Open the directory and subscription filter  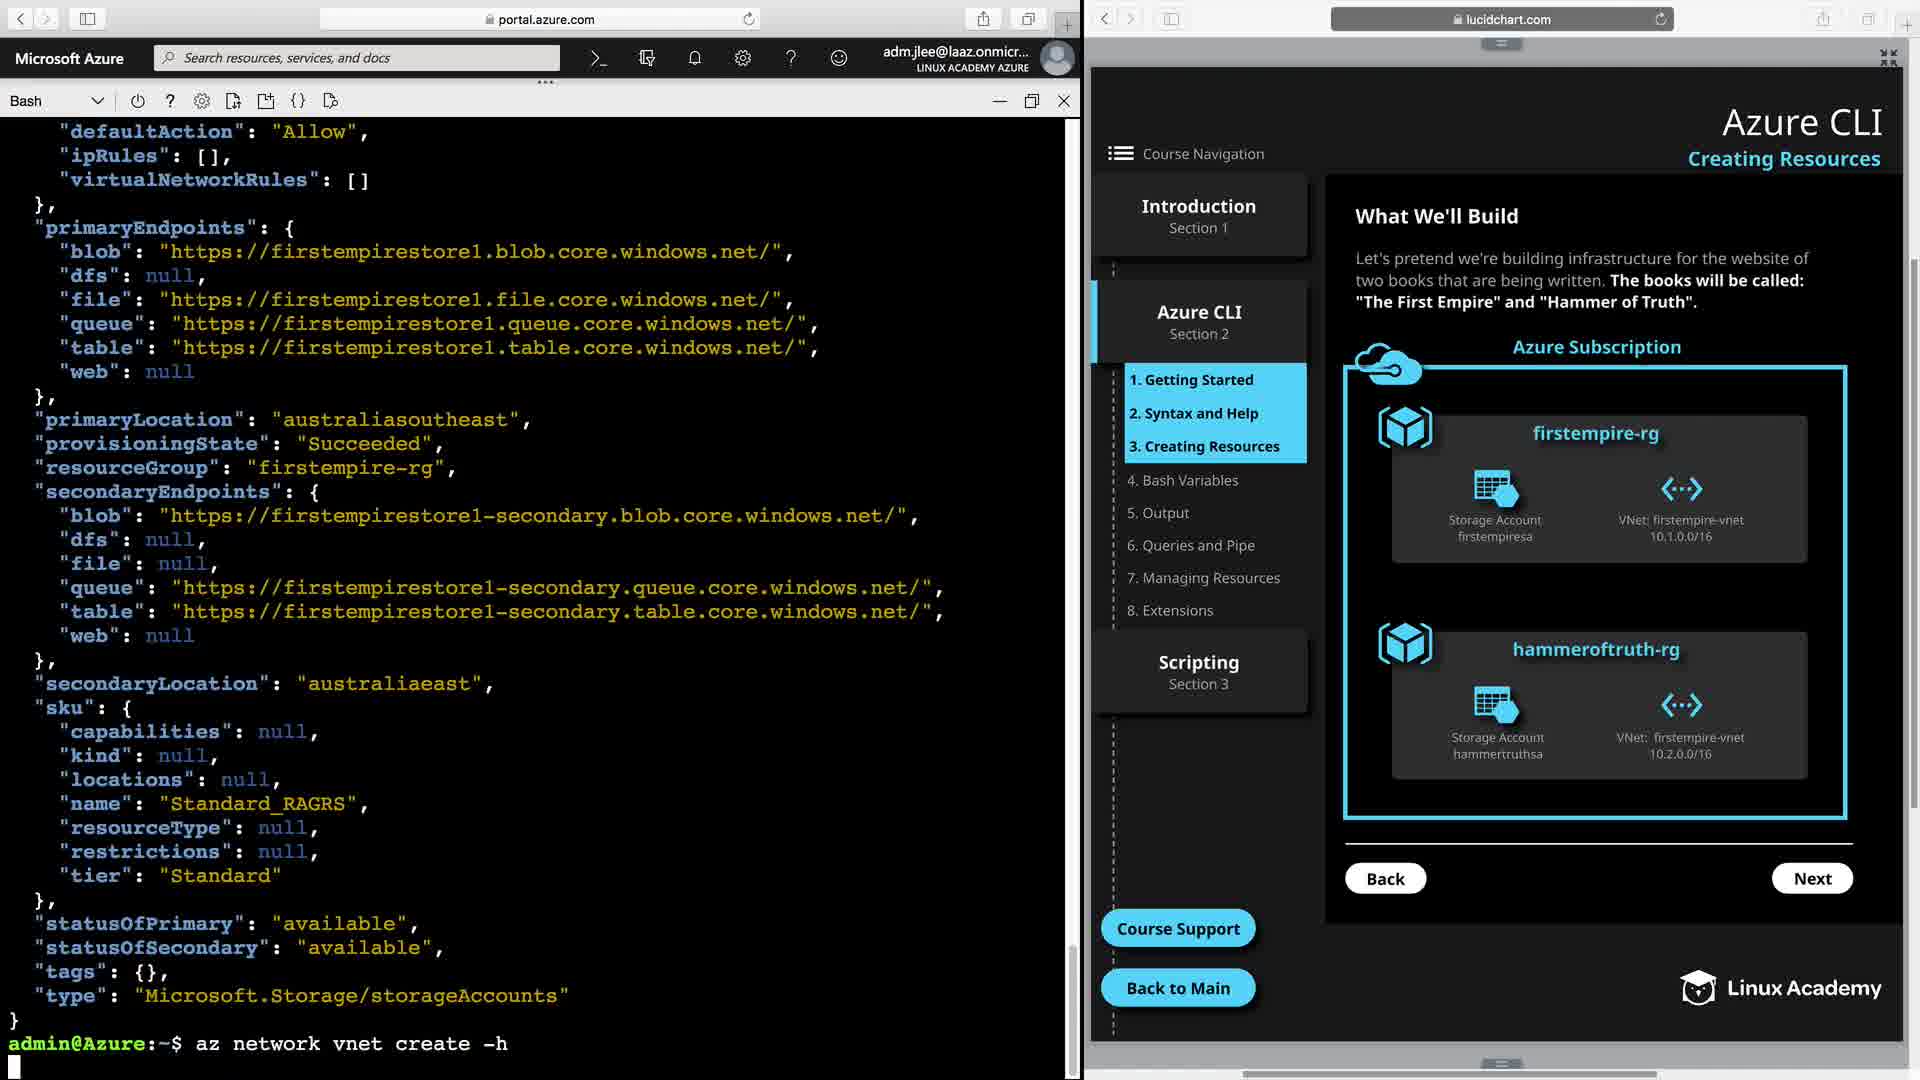coord(647,58)
